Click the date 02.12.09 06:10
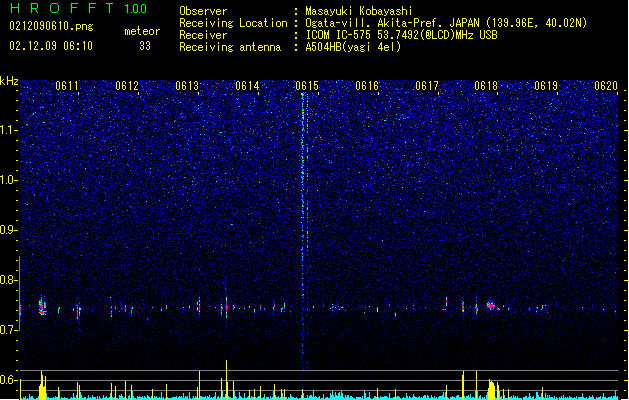629x400 pixels. [51, 46]
